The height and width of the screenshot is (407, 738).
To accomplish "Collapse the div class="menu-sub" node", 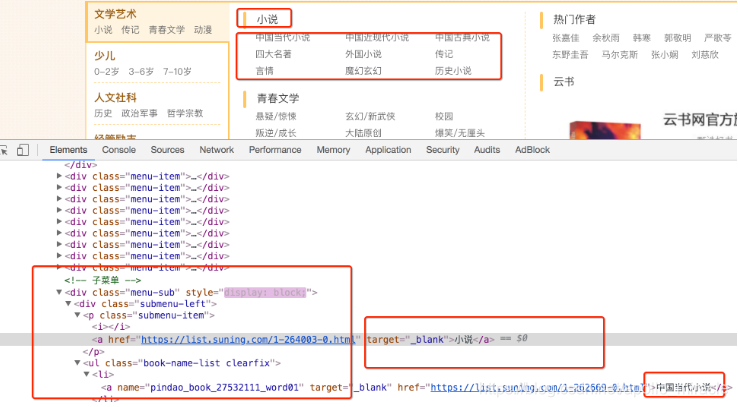I will click(x=59, y=292).
